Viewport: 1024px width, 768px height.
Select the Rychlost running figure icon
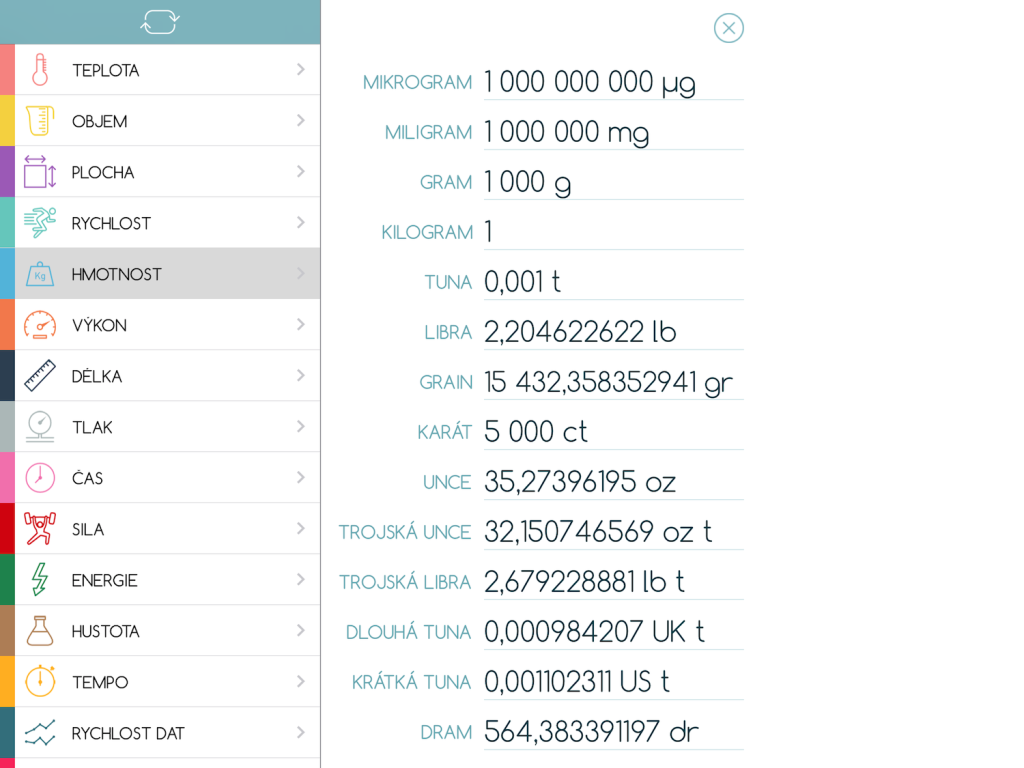click(x=40, y=223)
